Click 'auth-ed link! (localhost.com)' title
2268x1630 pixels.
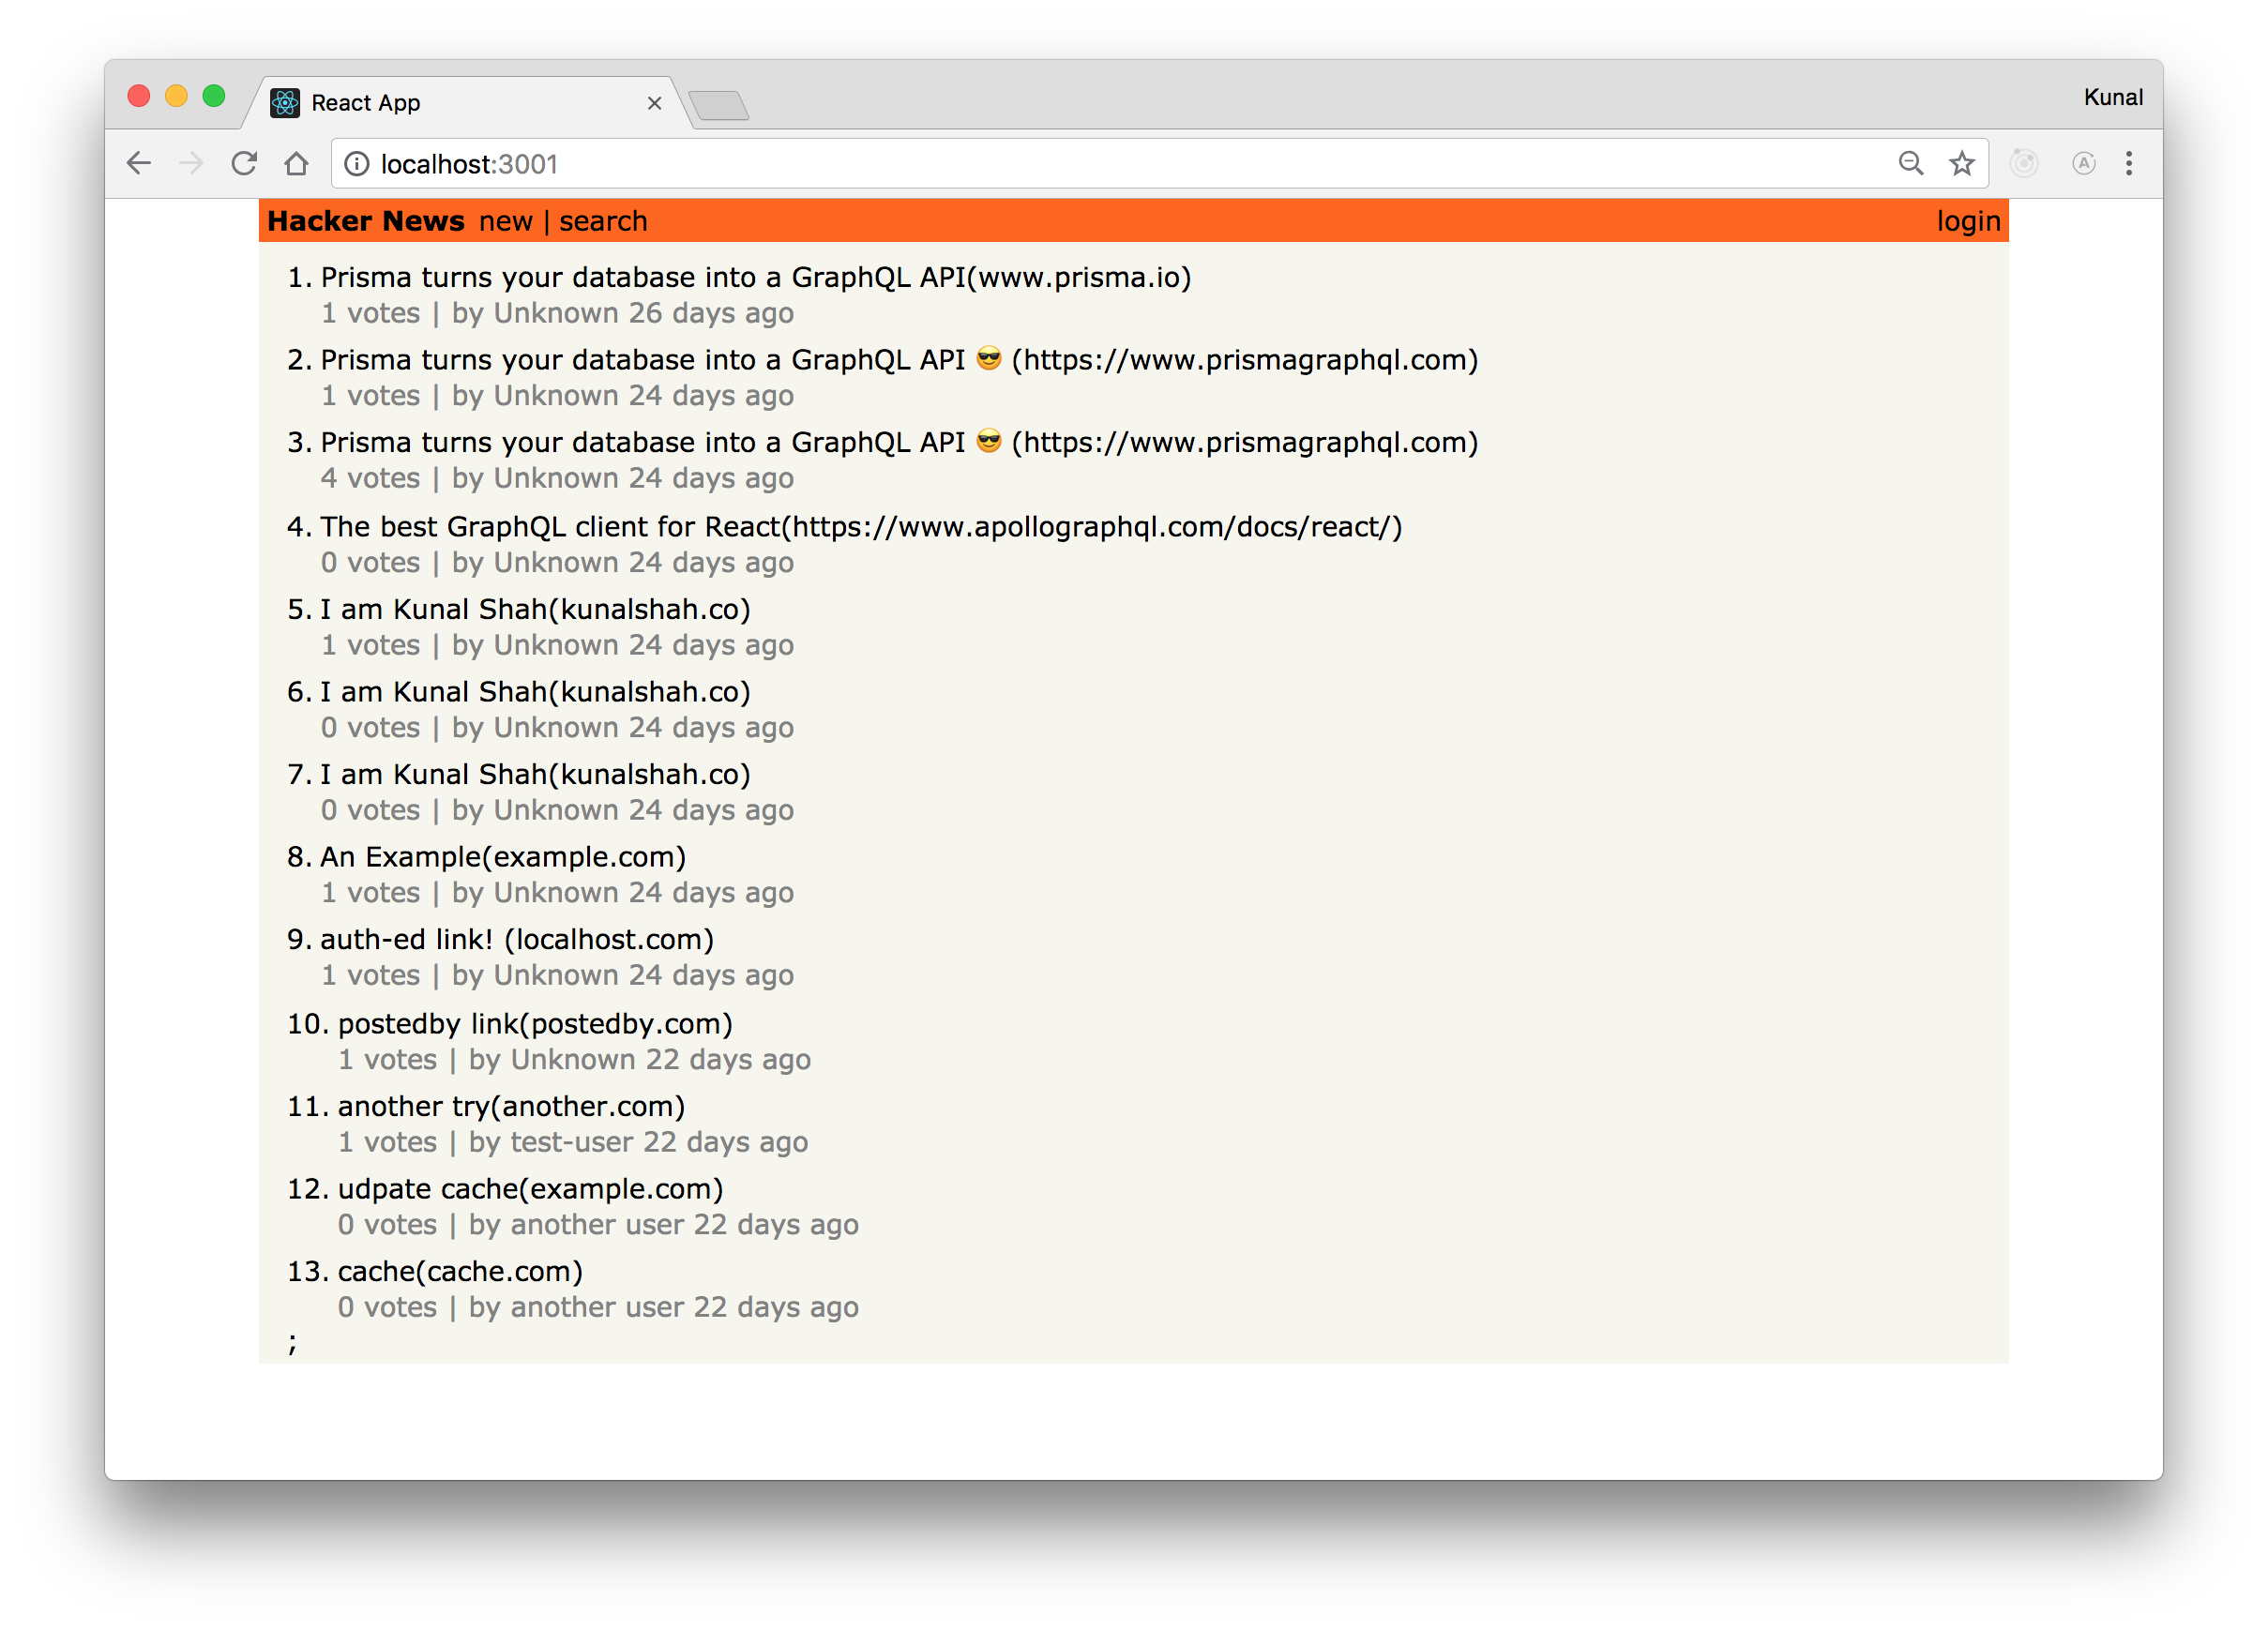coord(517,940)
